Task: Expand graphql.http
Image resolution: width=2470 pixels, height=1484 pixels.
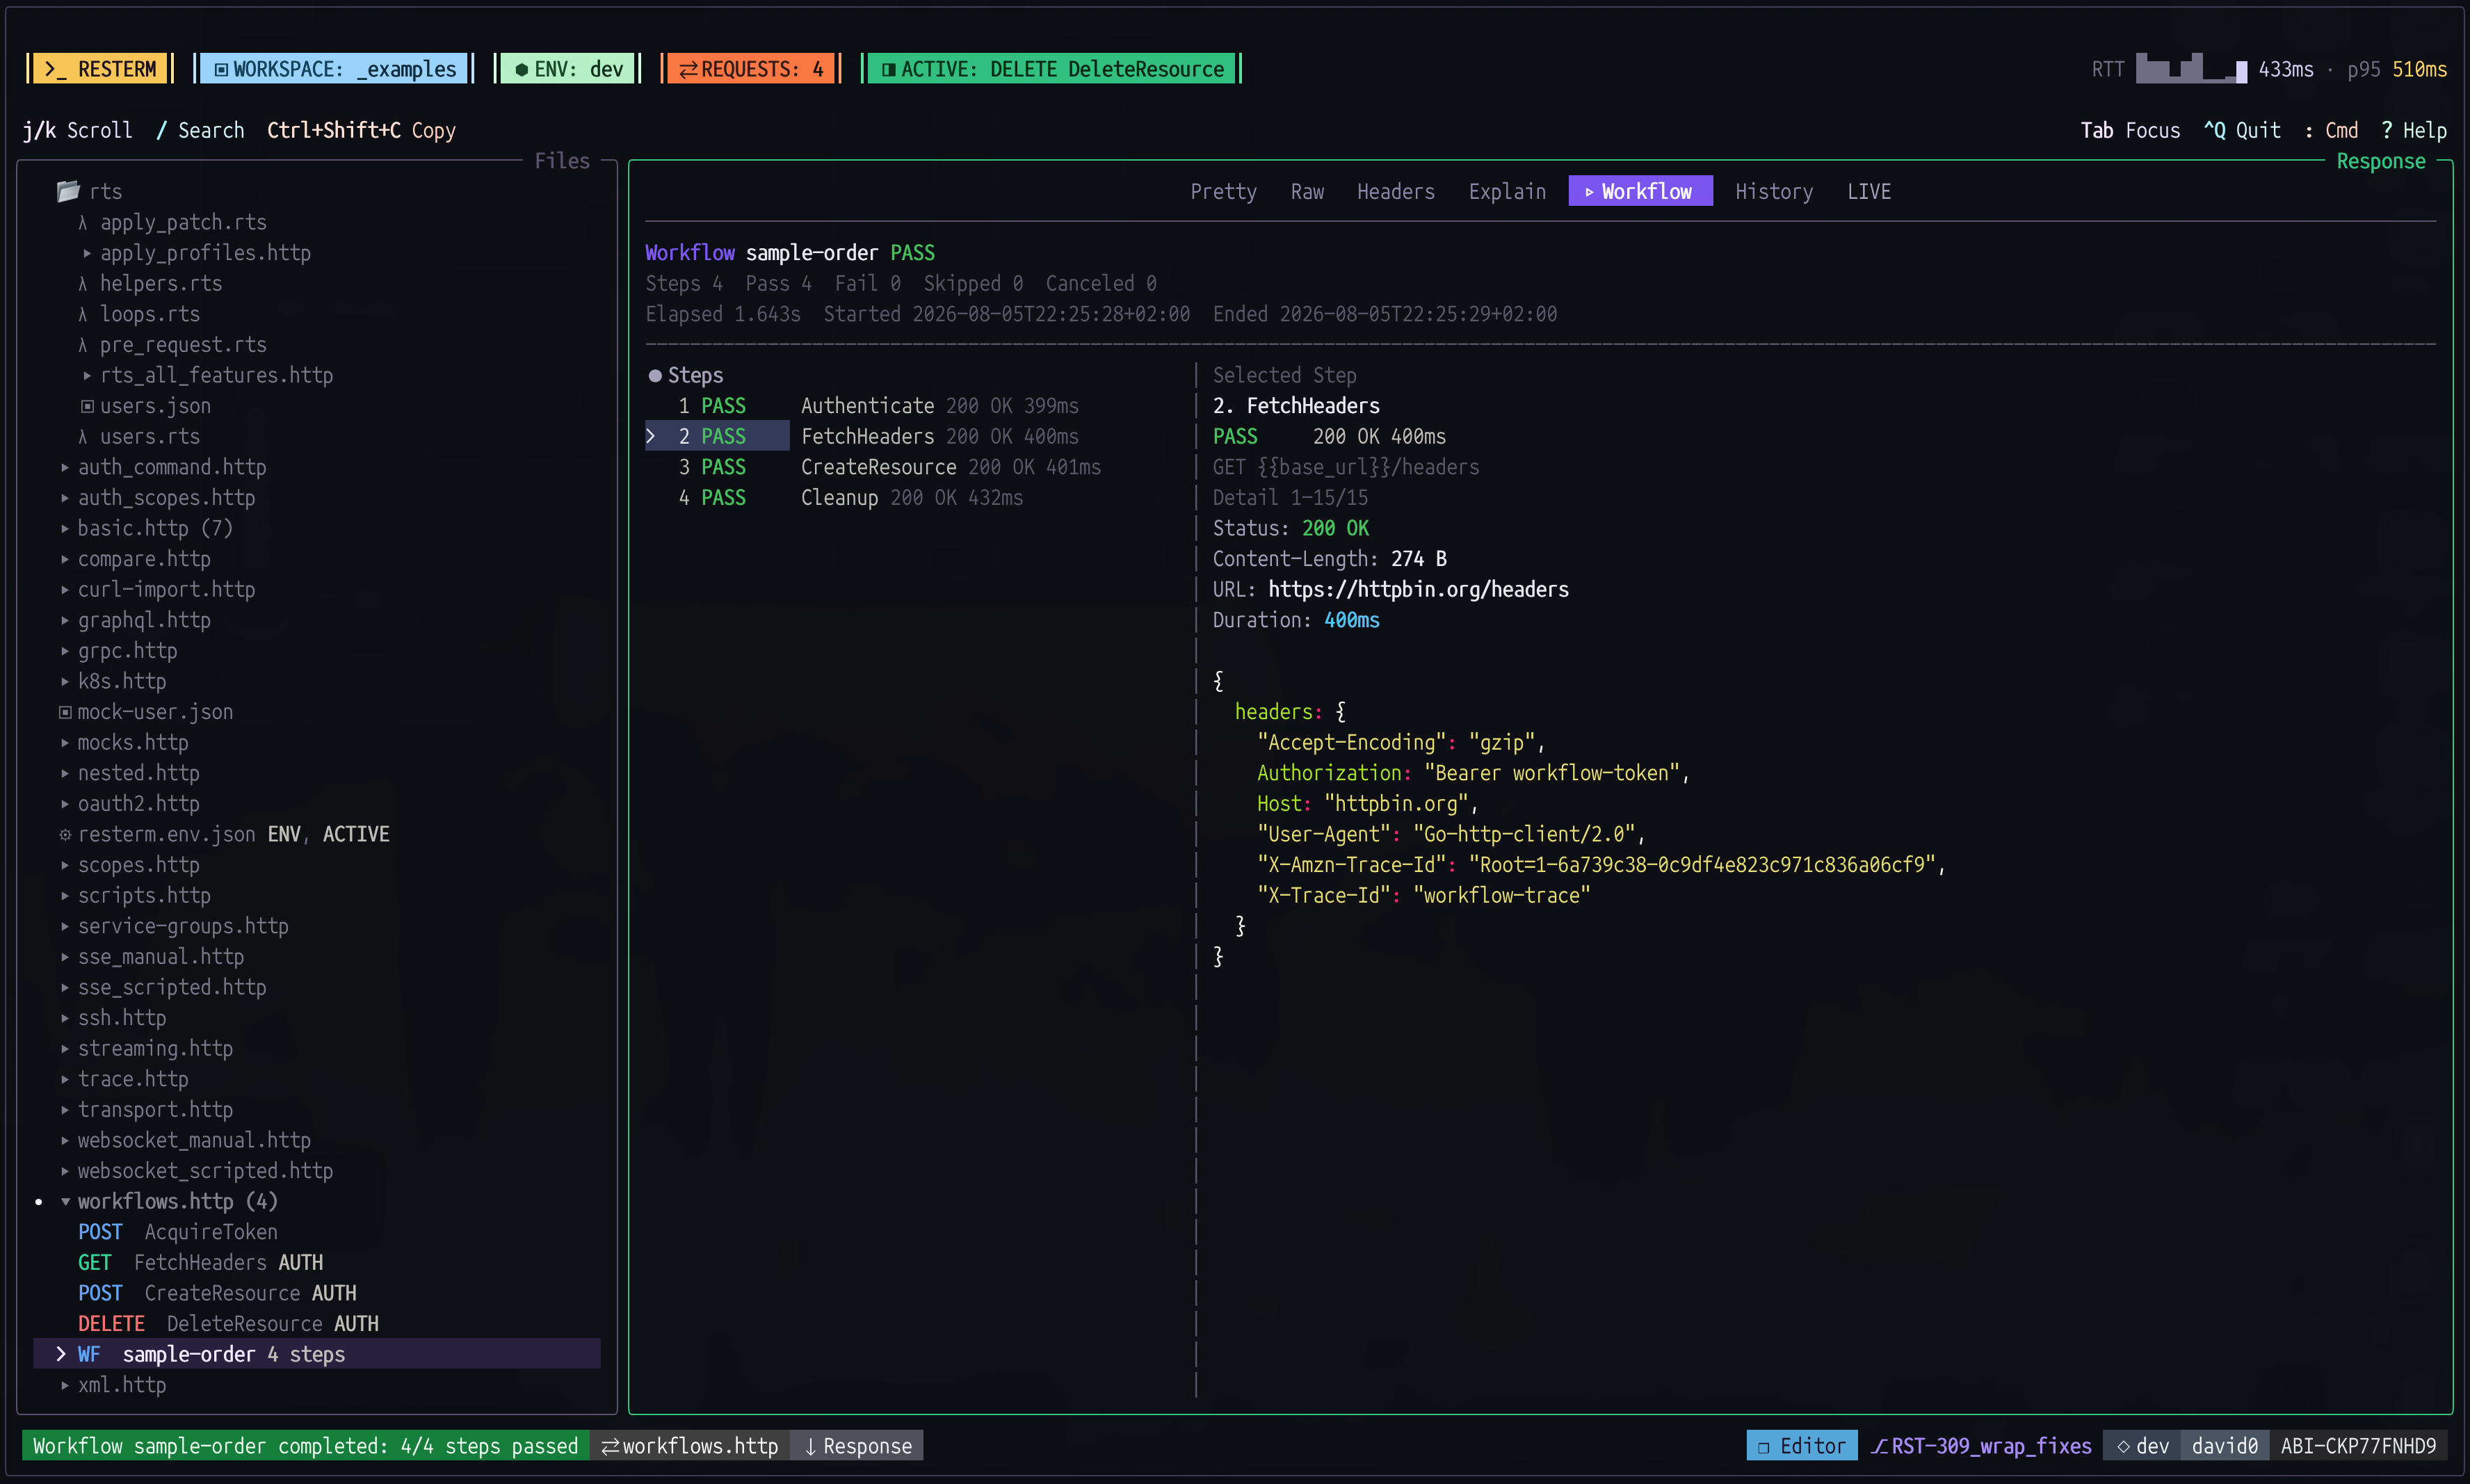Action: [x=65, y=620]
